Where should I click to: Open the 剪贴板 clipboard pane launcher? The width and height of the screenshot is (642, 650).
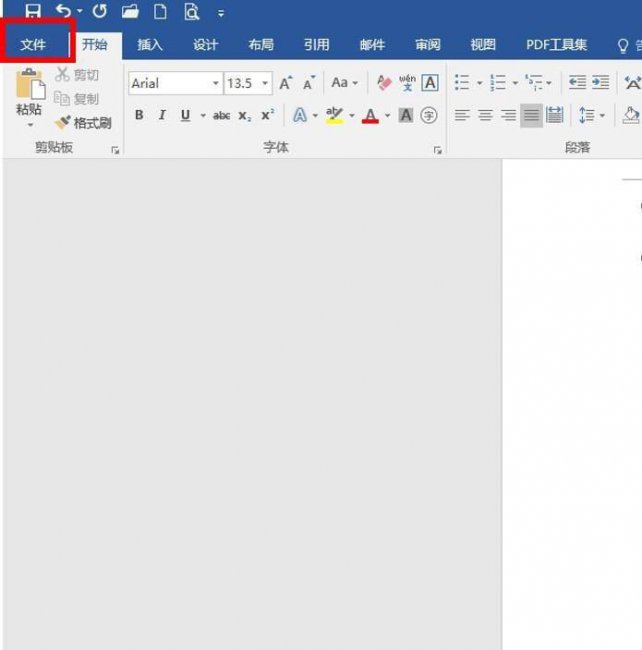[x=115, y=150]
